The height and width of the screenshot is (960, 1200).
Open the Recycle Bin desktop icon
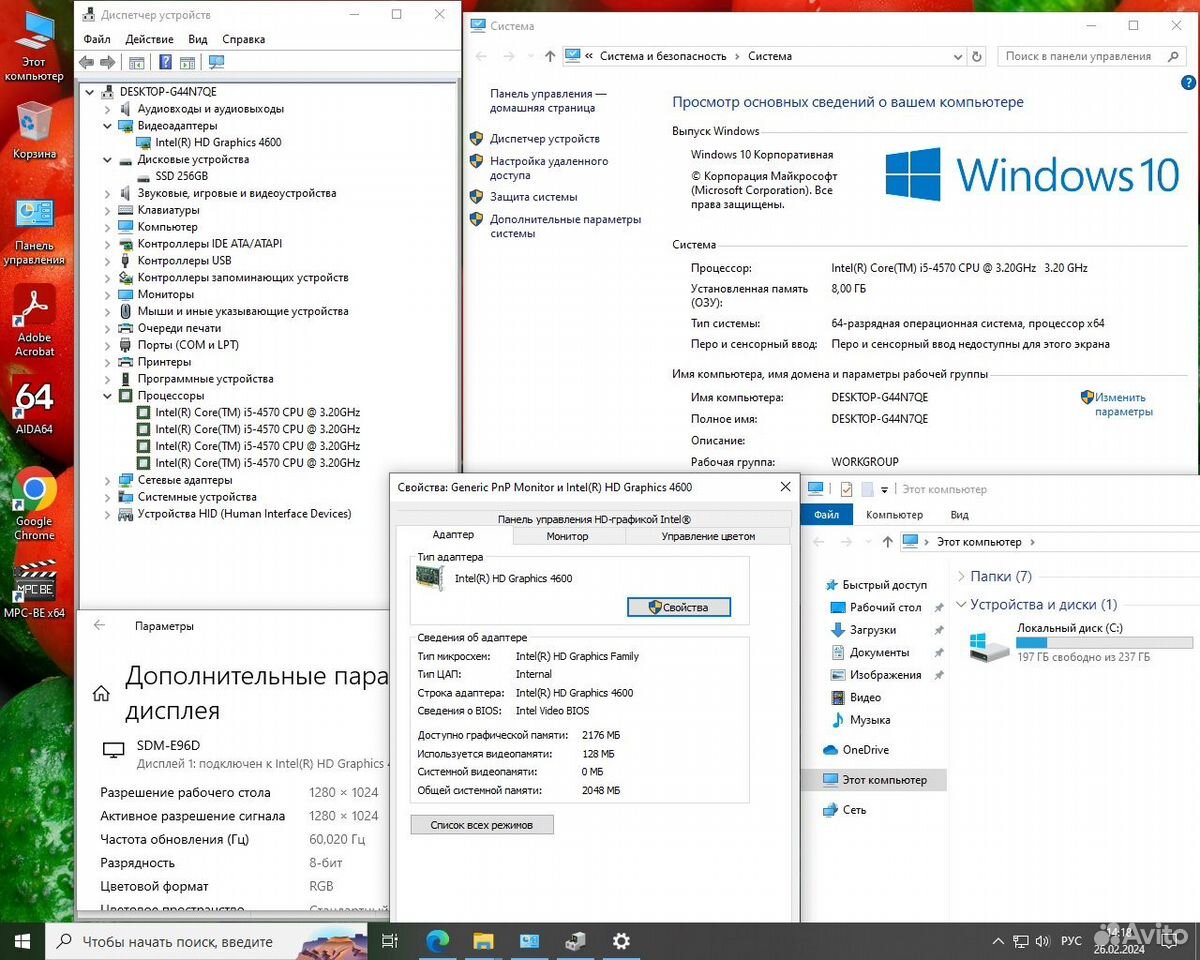tap(34, 130)
